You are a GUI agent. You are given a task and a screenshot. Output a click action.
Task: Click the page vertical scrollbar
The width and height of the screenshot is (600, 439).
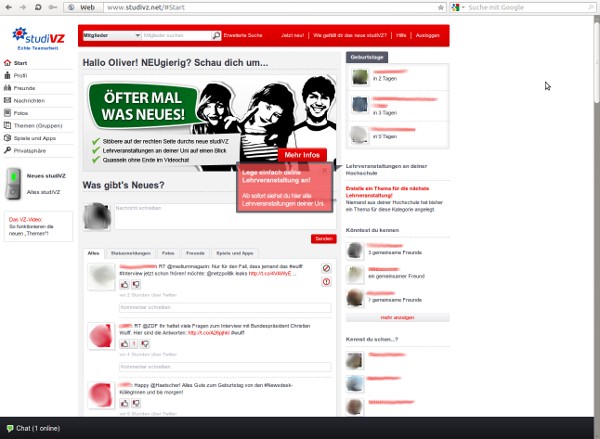click(597, 61)
